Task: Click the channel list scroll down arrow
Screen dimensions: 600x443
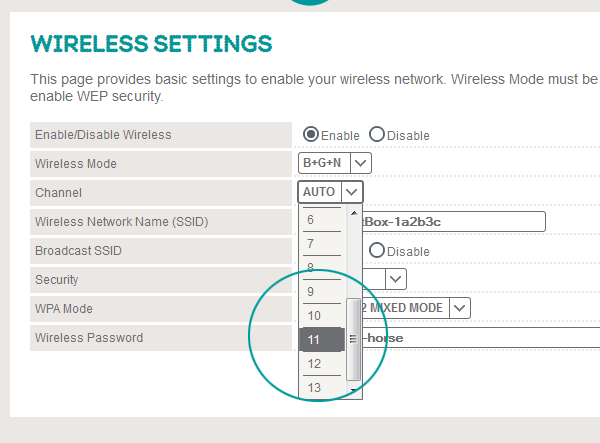Action: [x=354, y=390]
